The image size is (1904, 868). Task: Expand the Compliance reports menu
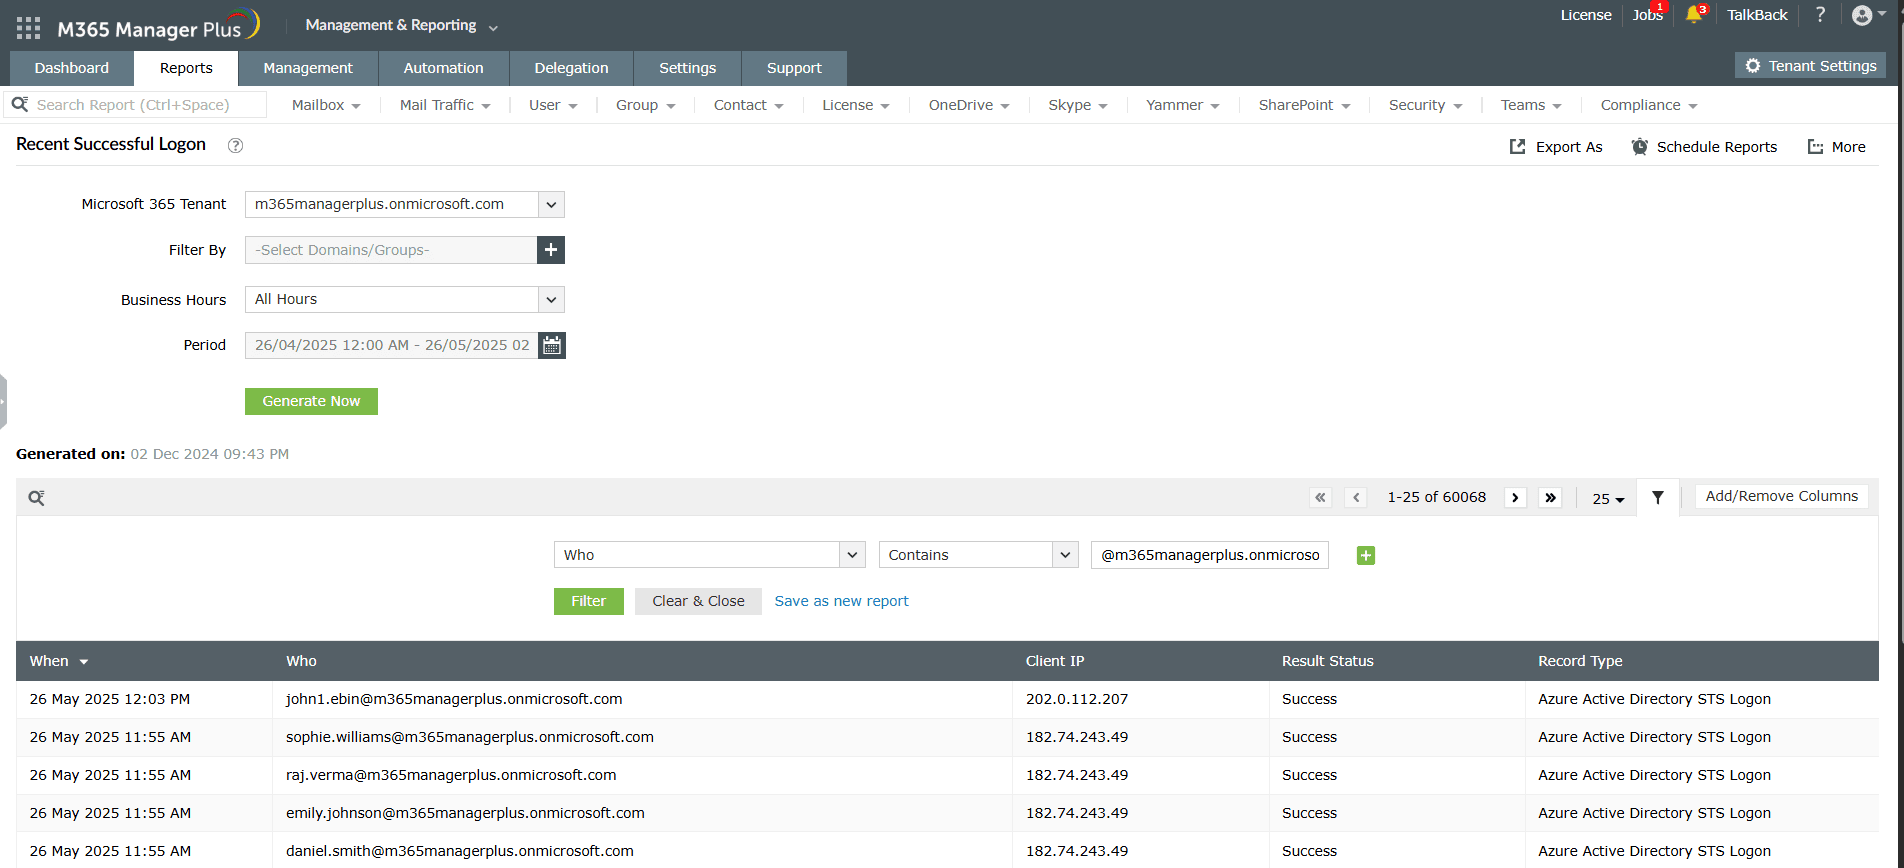click(1649, 105)
